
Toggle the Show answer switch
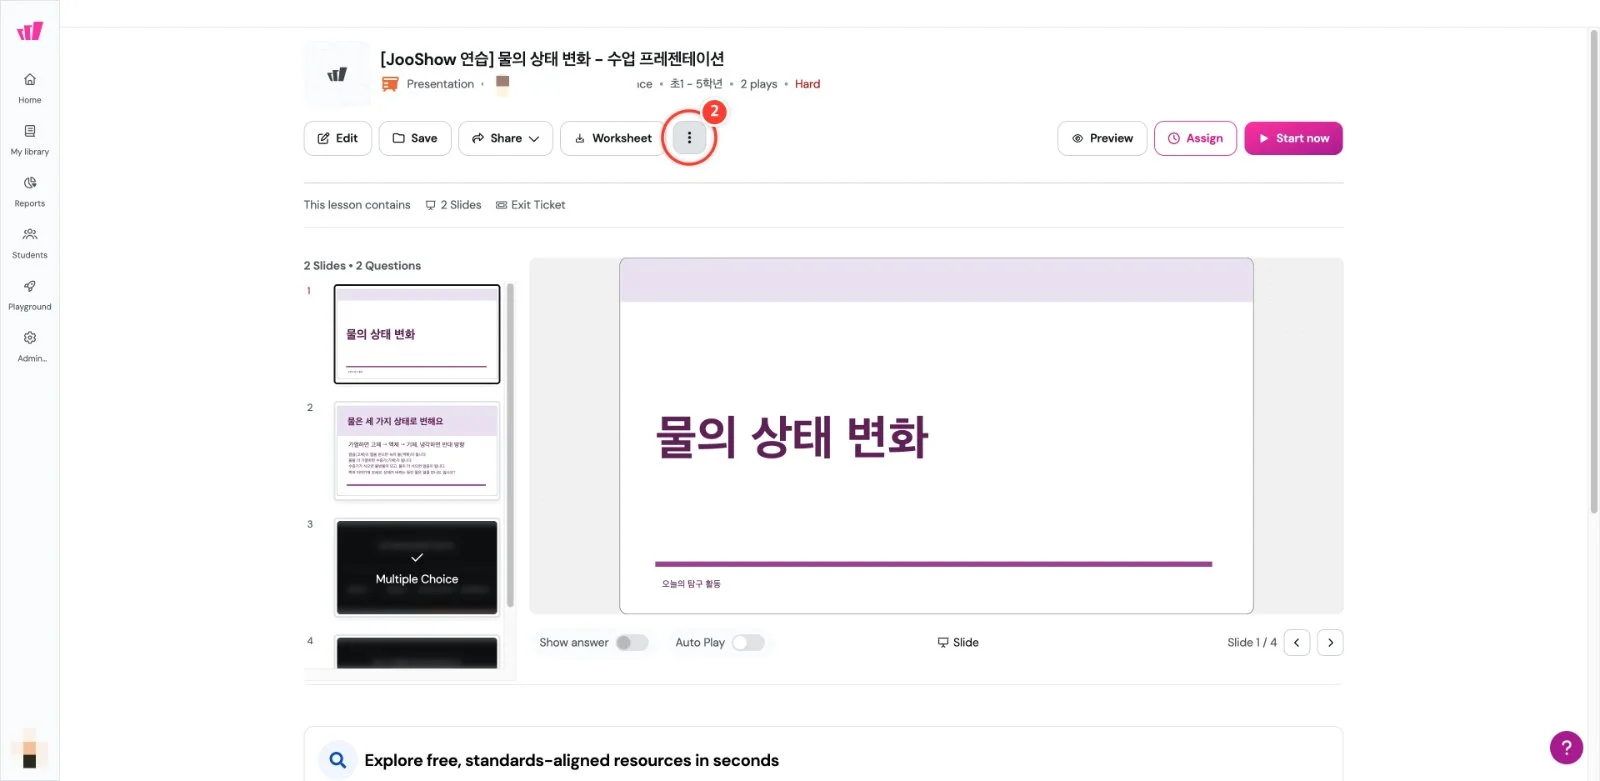[x=632, y=643]
